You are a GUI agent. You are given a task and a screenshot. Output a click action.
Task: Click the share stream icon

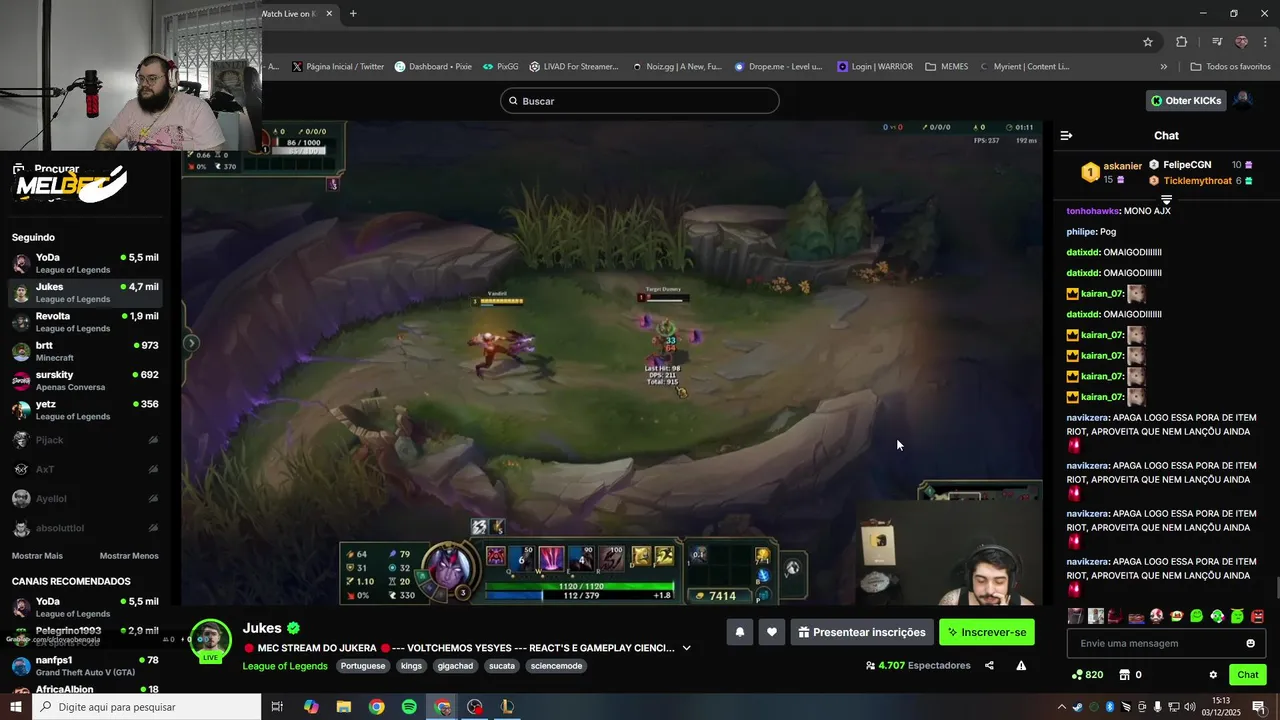click(989, 666)
